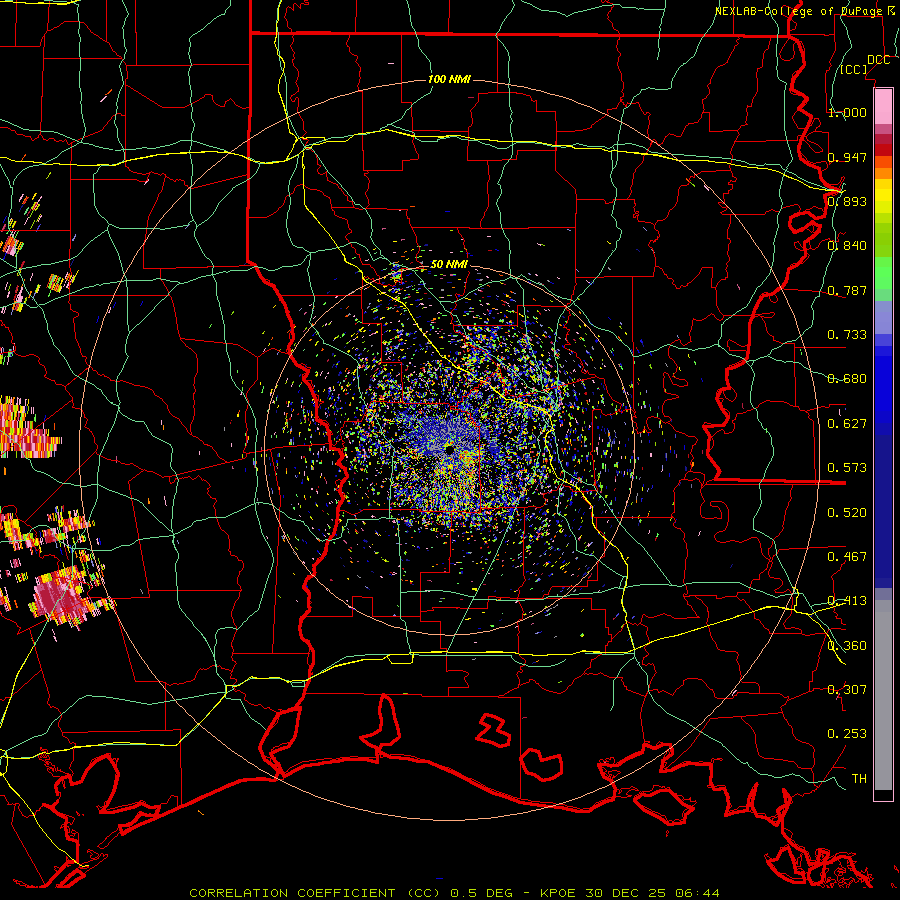Click the 0.893 color scale label
This screenshot has height=900, width=900.
847,201
